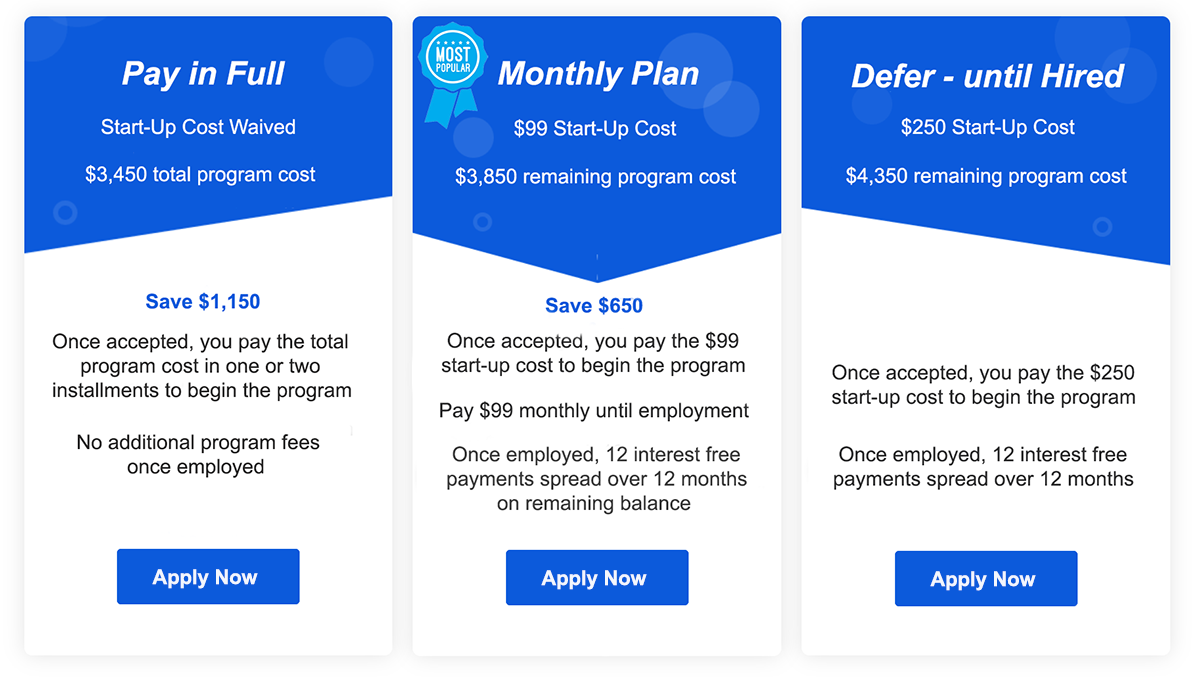Click the small ring decoration in Defer card
This screenshot has width=1200, height=677.
[1102, 227]
